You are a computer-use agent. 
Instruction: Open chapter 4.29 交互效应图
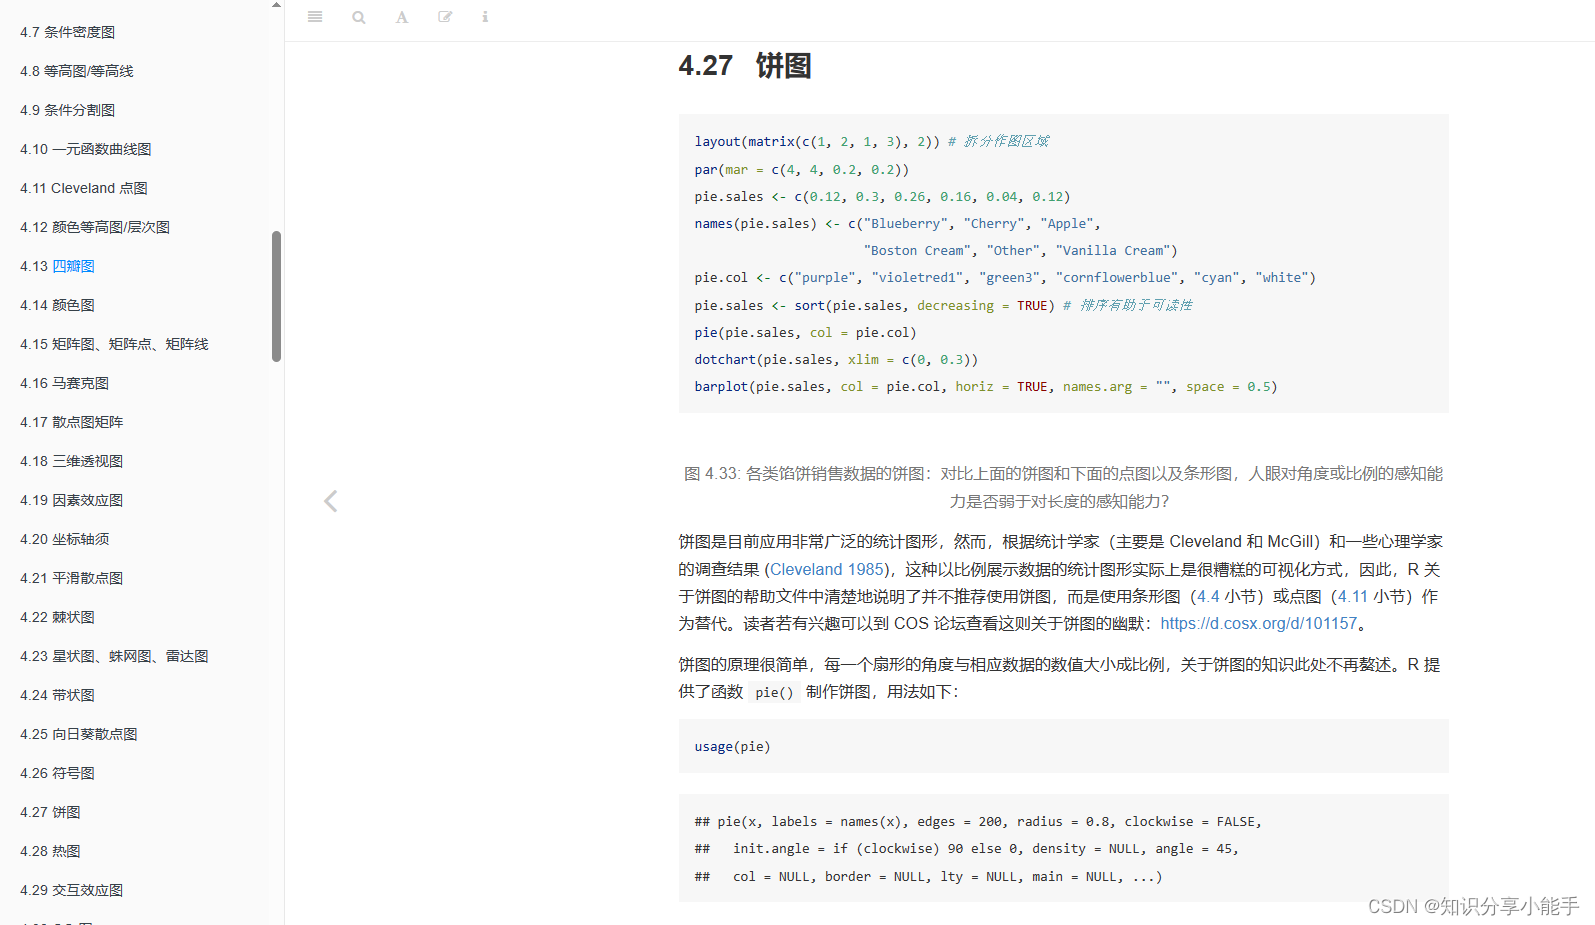click(x=71, y=890)
